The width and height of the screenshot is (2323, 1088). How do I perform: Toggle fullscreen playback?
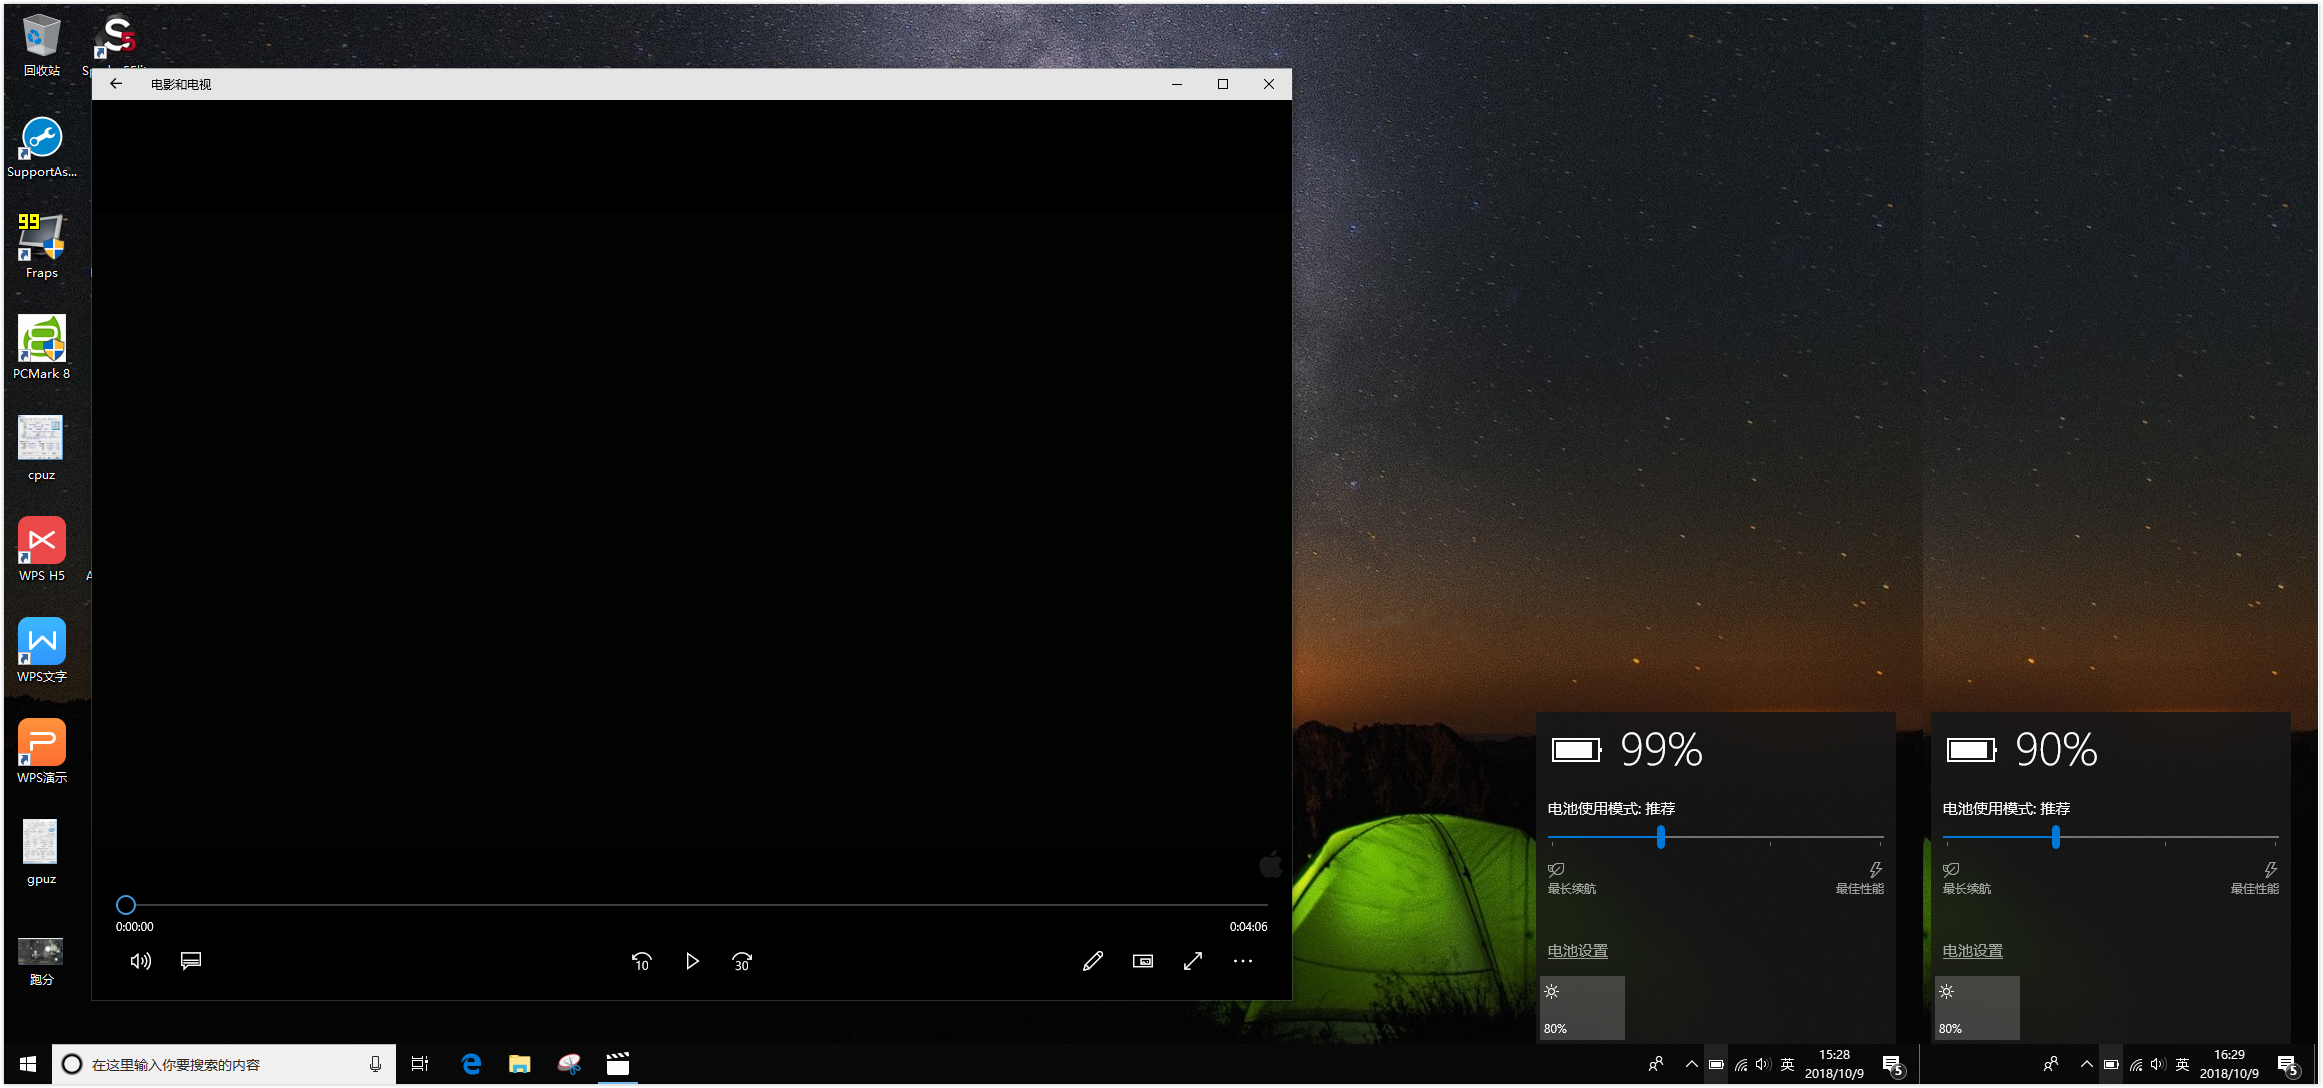pyautogui.click(x=1193, y=961)
